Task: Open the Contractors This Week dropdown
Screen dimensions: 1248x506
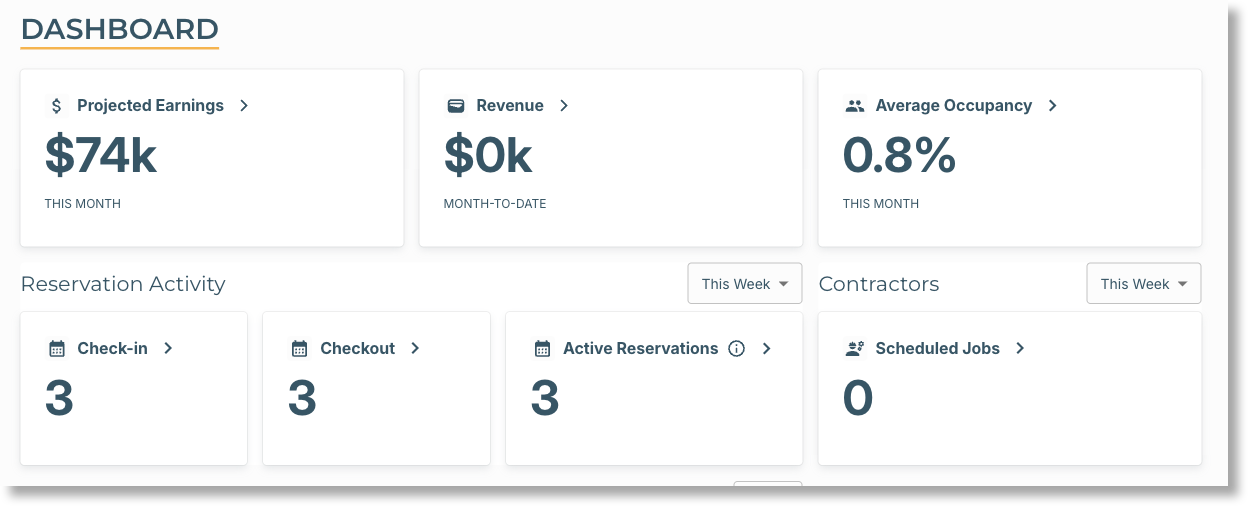Action: [1144, 284]
